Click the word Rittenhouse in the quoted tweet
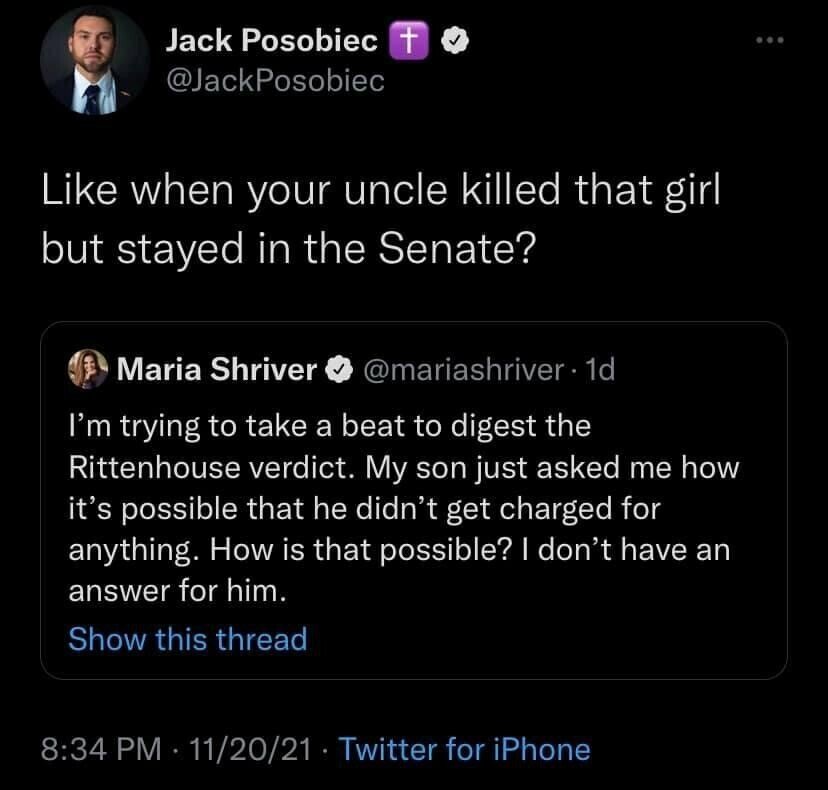The width and height of the screenshot is (828, 790). pos(160,467)
